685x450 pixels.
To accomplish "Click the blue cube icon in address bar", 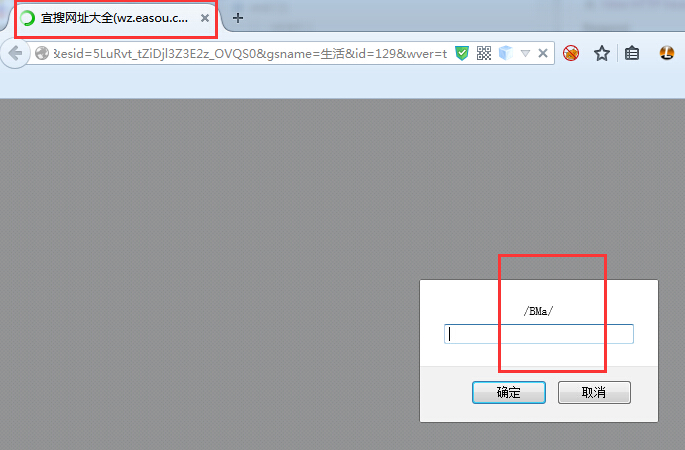I will (505, 53).
